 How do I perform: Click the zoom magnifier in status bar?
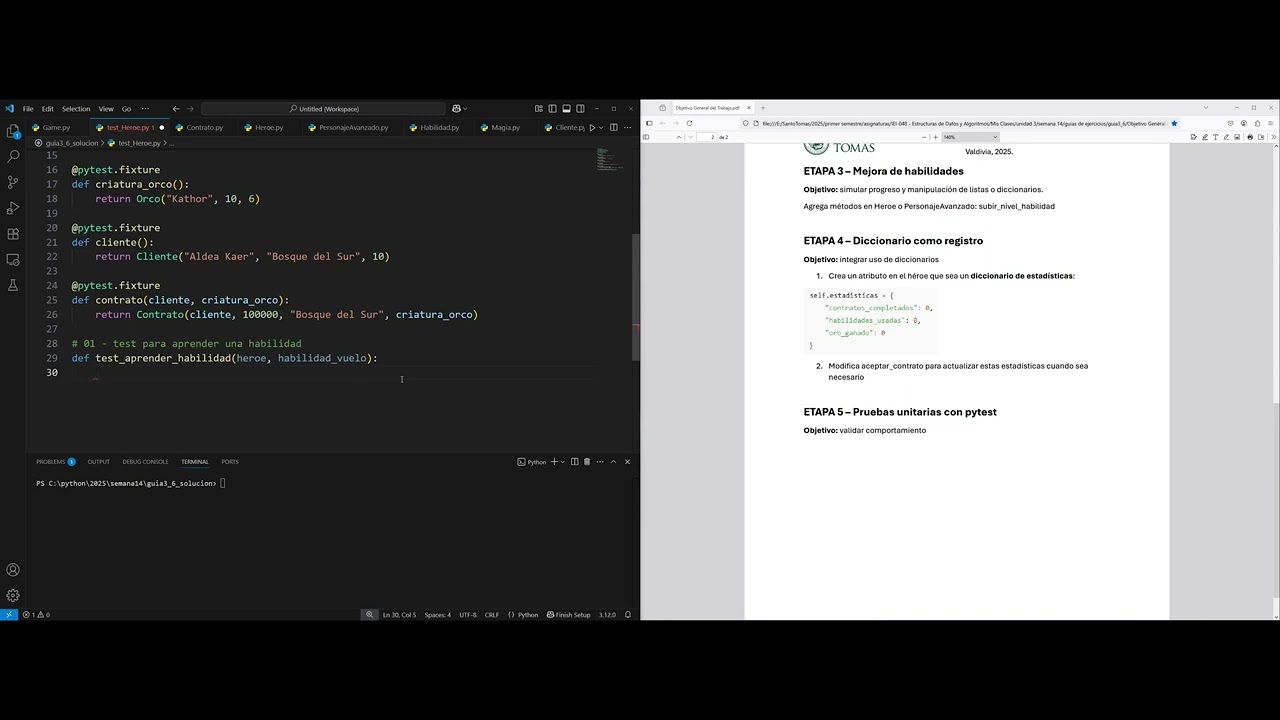pos(370,615)
